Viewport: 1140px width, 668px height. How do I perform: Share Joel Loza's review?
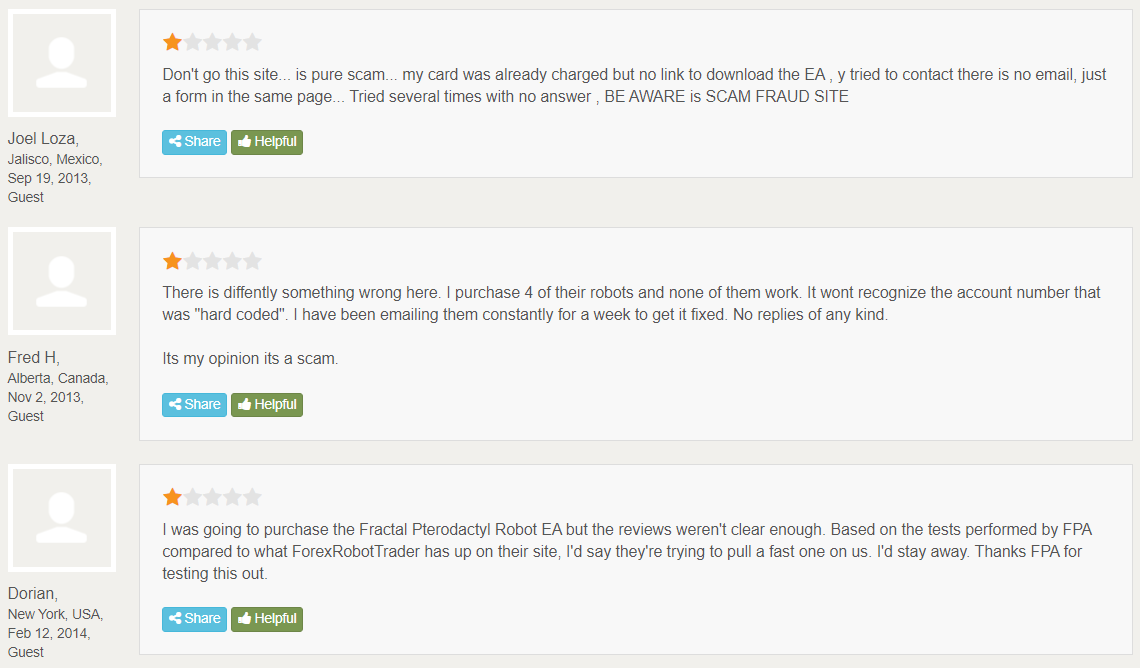[x=194, y=142]
